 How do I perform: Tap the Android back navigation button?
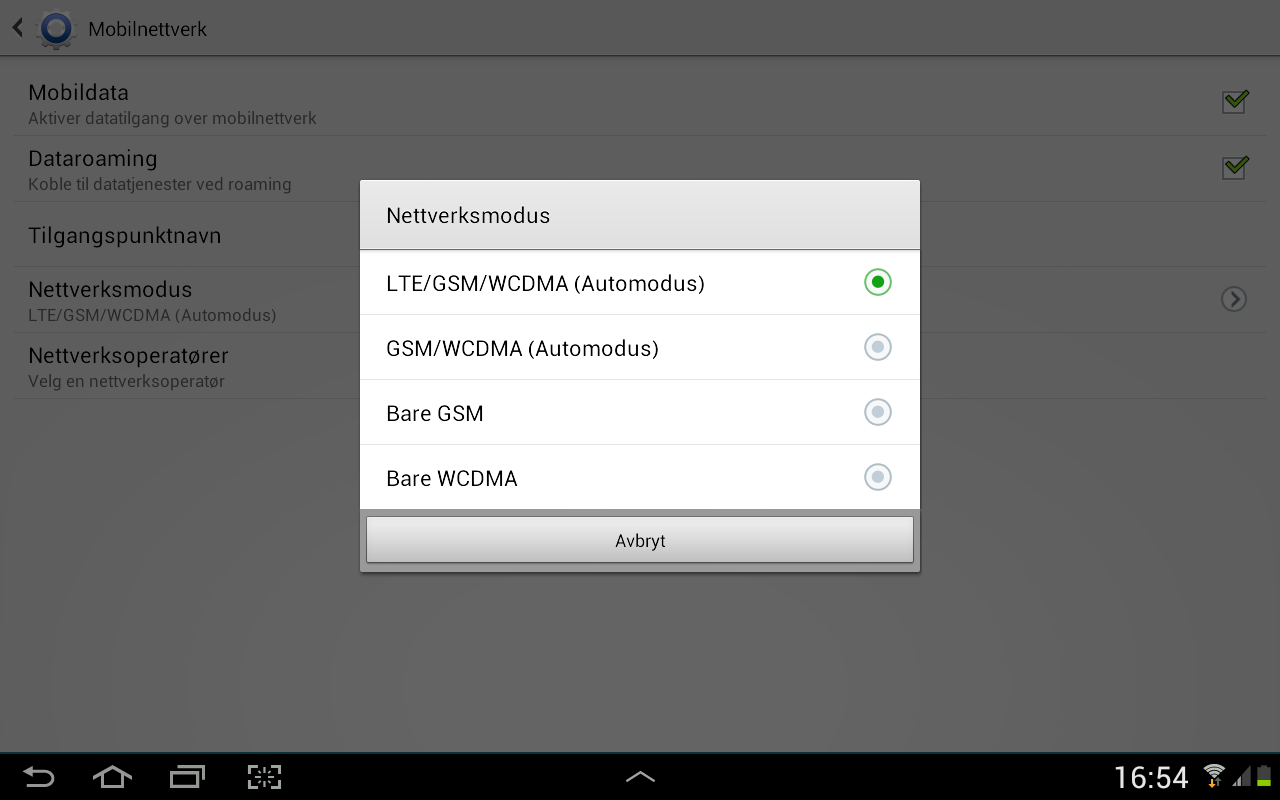tap(38, 777)
